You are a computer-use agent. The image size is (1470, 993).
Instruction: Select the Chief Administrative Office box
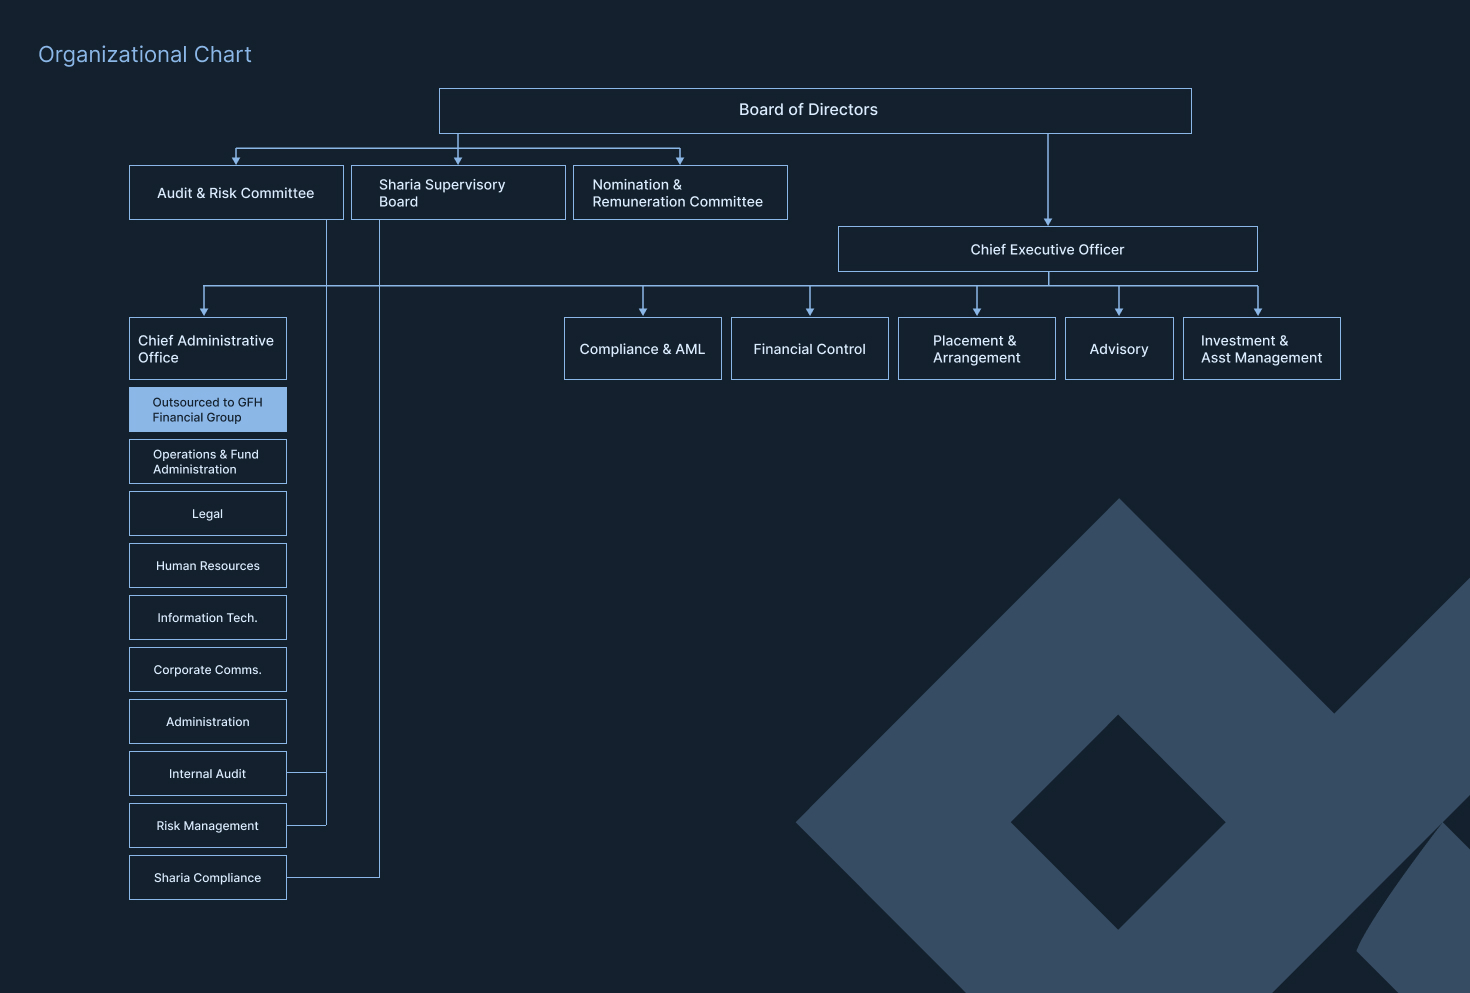[x=207, y=349]
